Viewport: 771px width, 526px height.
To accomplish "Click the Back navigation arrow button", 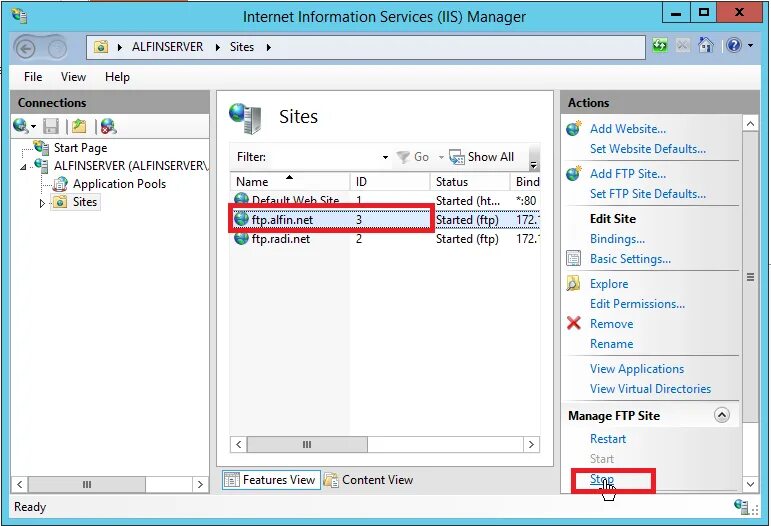I will (26, 48).
